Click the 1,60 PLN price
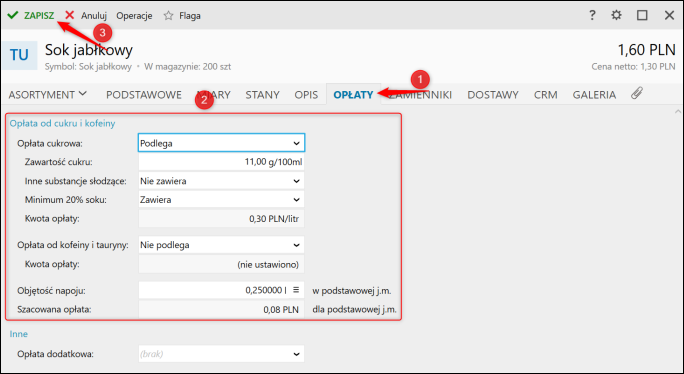Image resolution: width=684 pixels, height=374 pixels. [646, 50]
